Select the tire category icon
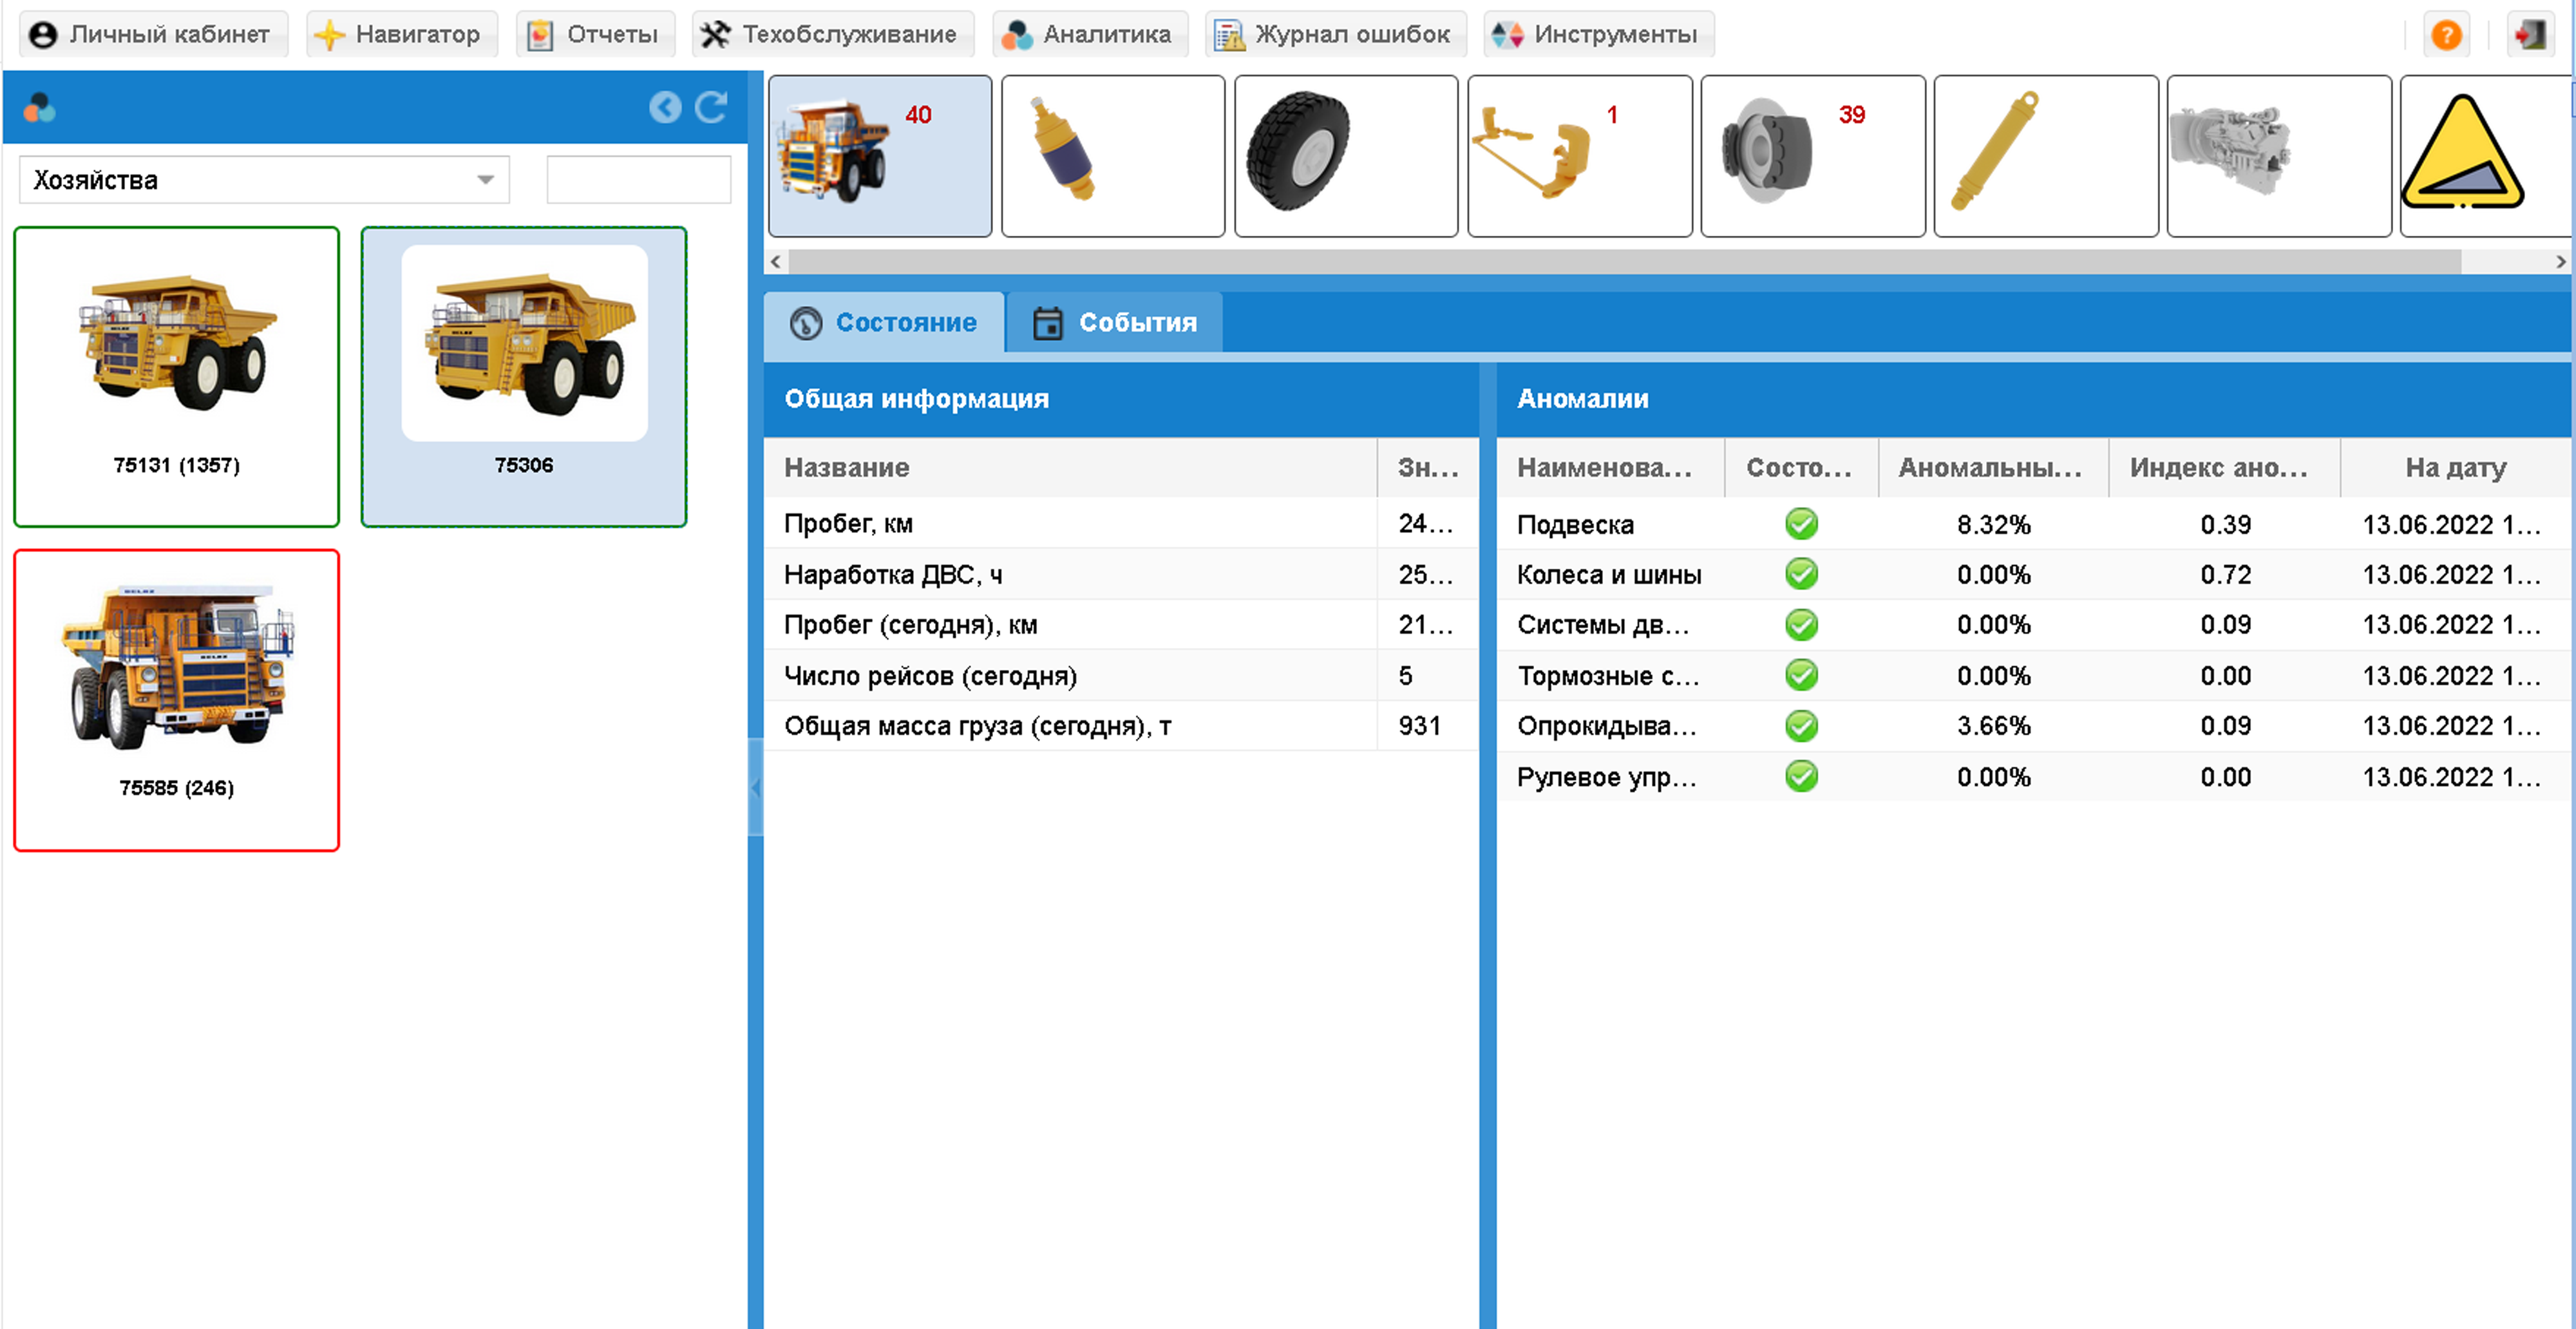2576x1329 pixels. pyautogui.click(x=1346, y=156)
